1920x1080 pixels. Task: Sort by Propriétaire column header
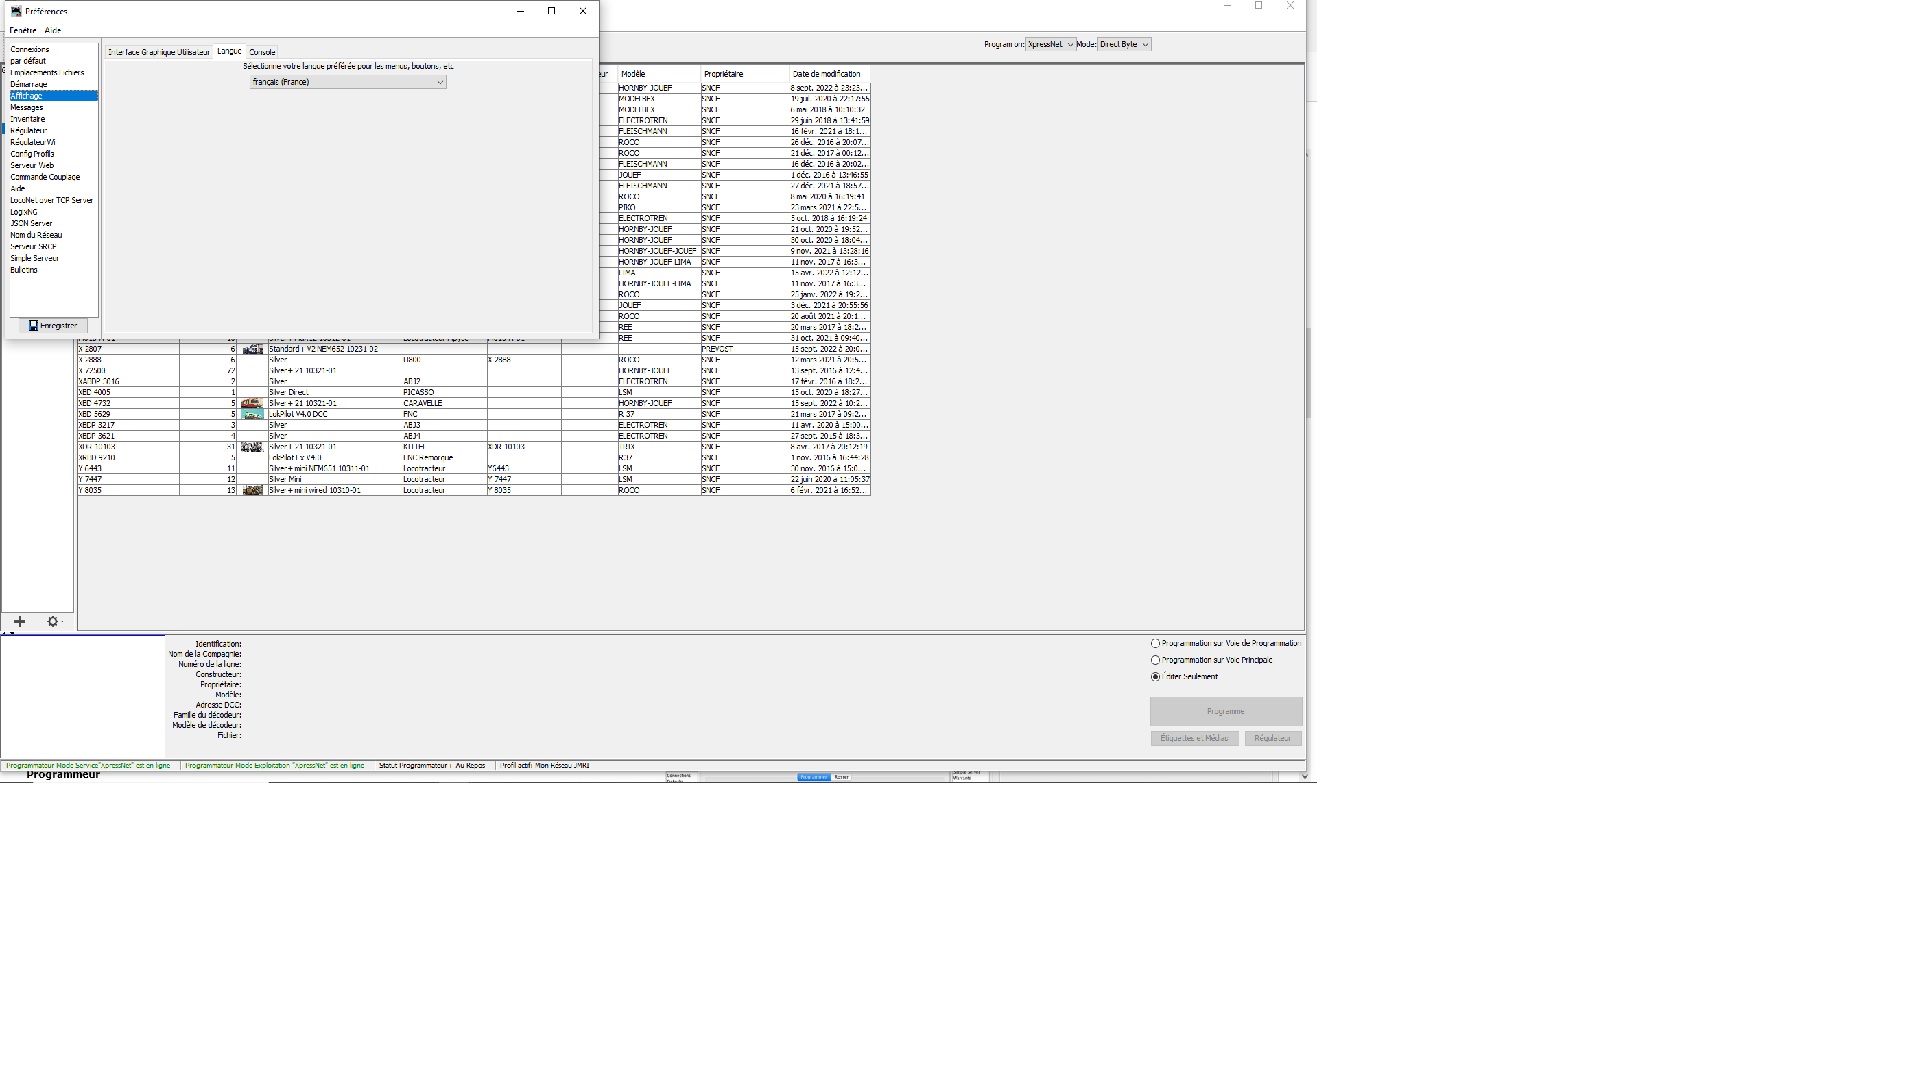coord(744,74)
